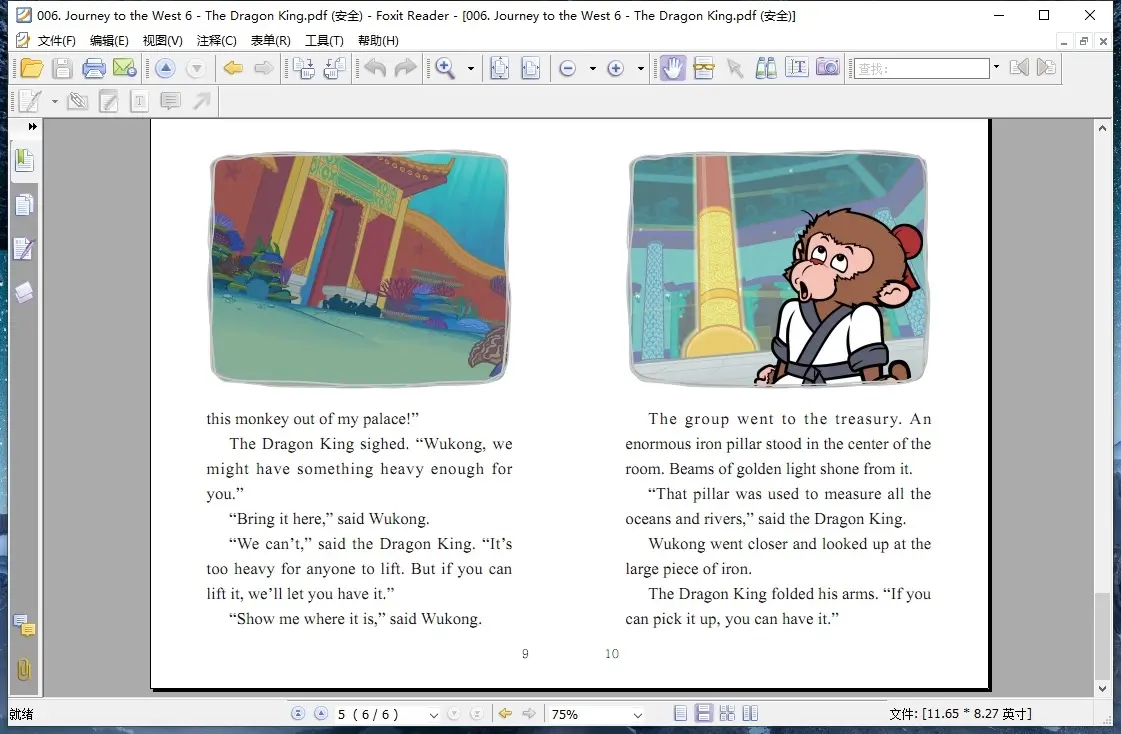This screenshot has height=734, width=1121.
Task: Expand the 75% zoom level dropdown
Action: 637,715
